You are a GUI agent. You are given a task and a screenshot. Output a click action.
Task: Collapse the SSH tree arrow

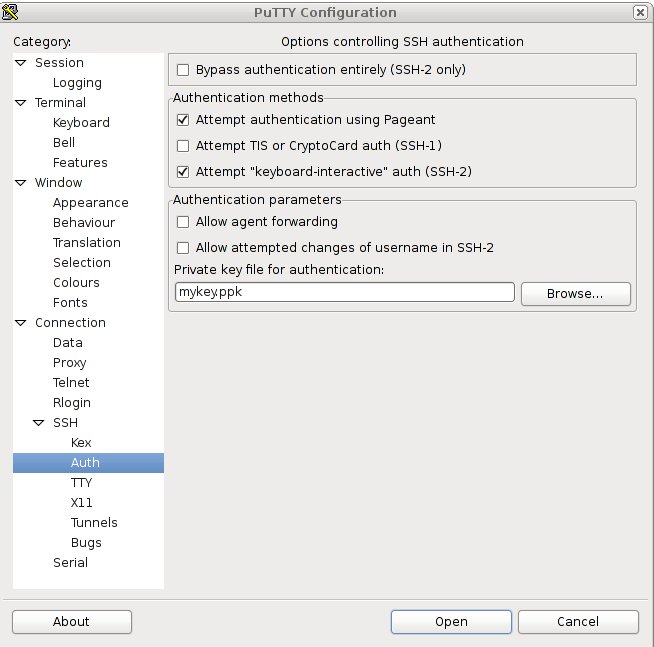coord(38,423)
